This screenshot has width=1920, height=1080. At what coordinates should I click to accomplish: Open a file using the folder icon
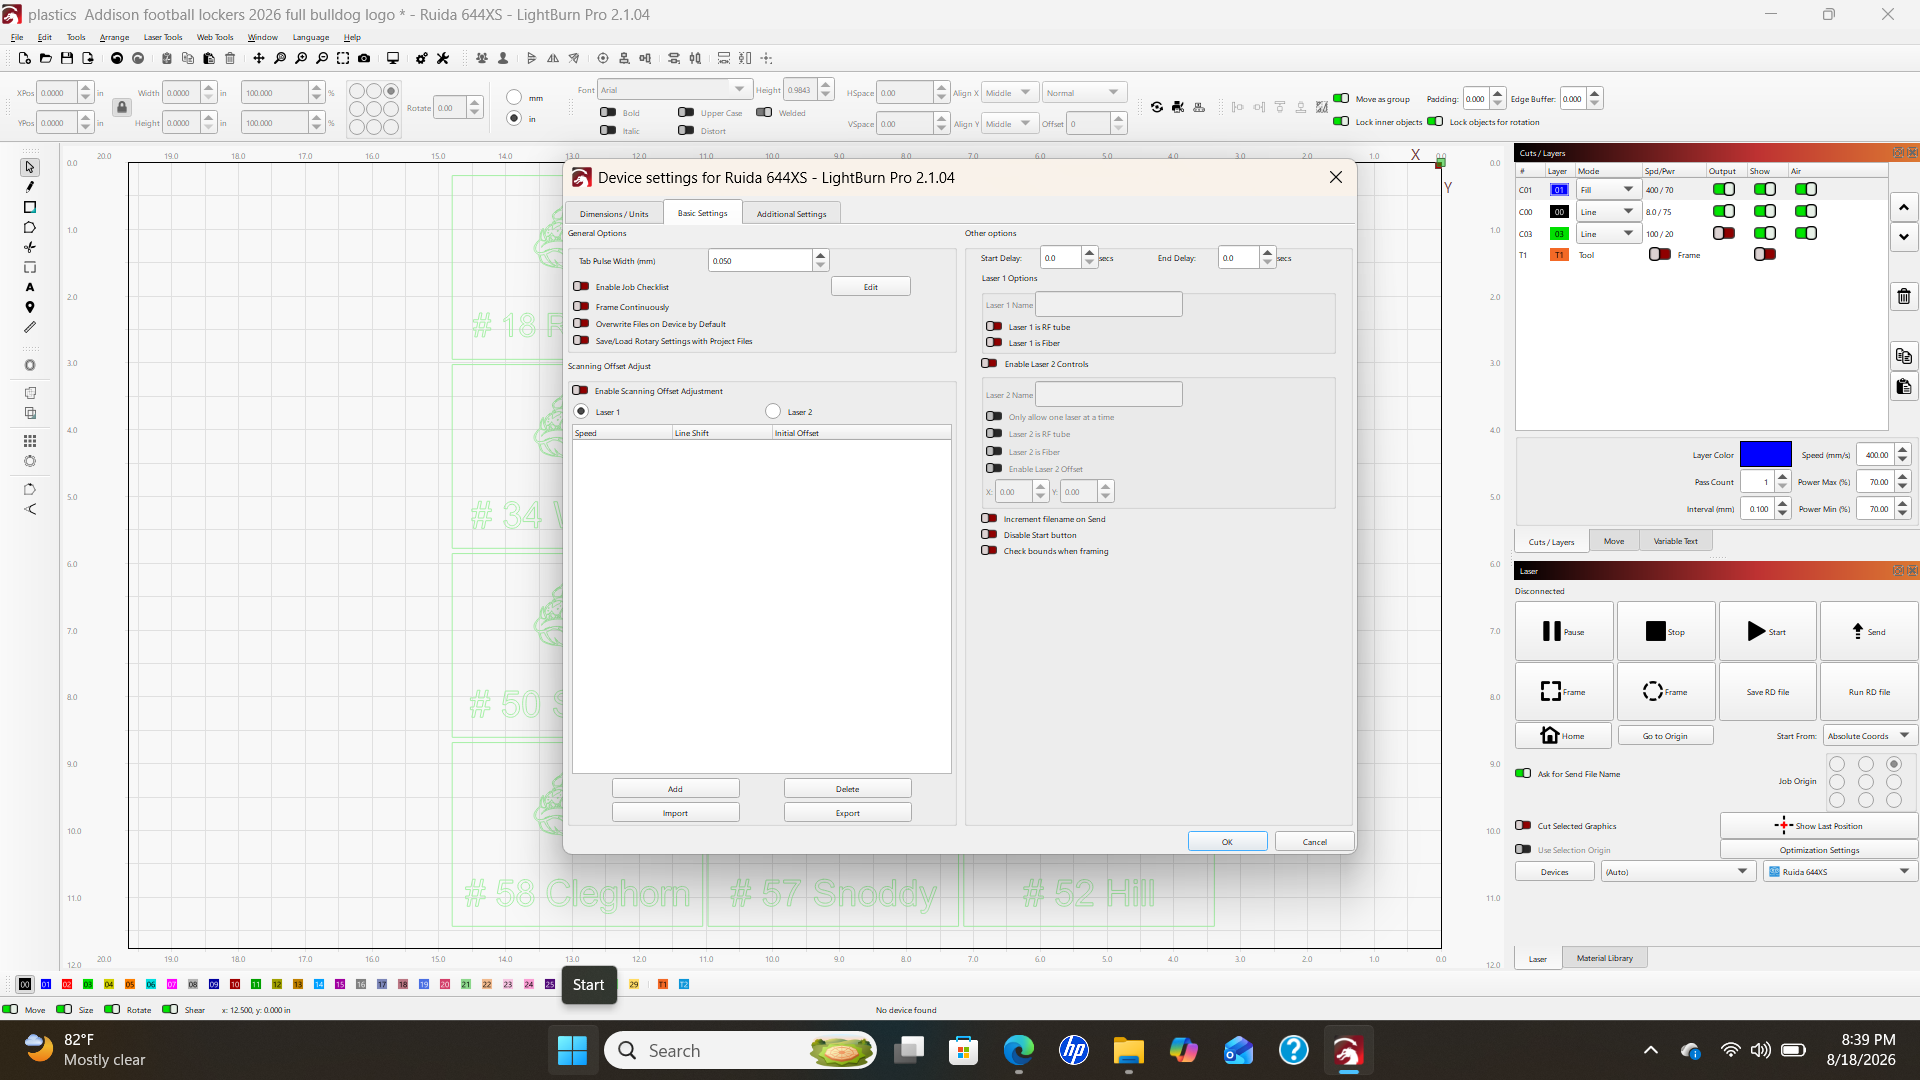coord(46,58)
